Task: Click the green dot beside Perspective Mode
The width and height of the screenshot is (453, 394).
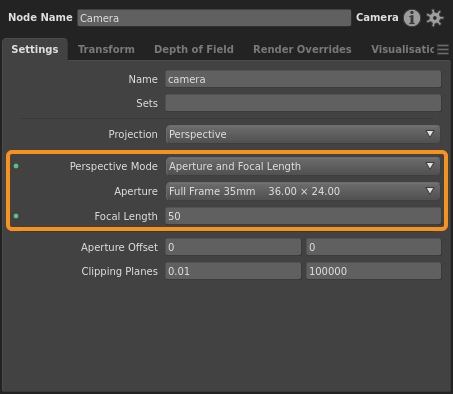Action: pos(16,166)
